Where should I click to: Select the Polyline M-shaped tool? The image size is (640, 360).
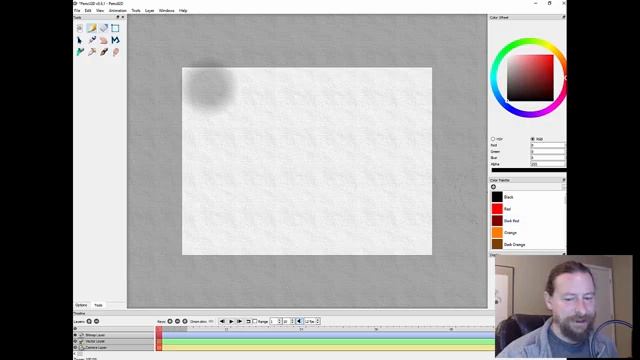(x=116, y=40)
